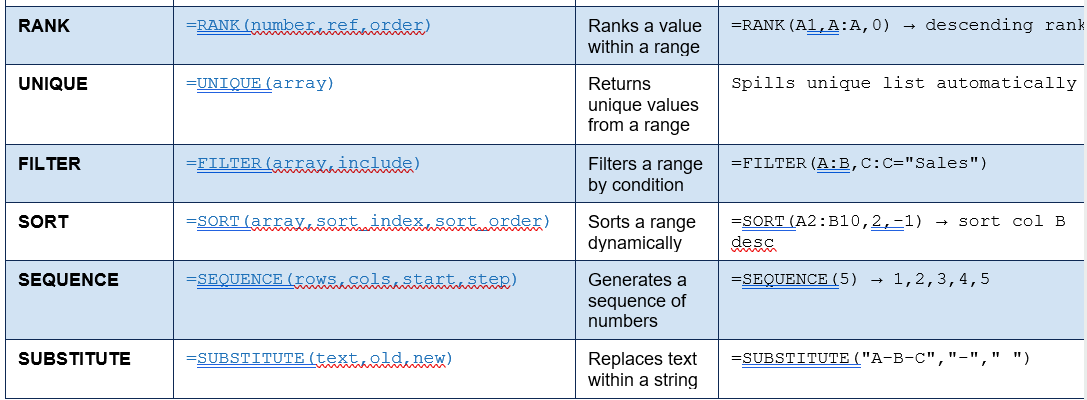
Task: Click the =SUBSTITUTE("A-B-C","-"," ") example
Action: click(x=881, y=358)
